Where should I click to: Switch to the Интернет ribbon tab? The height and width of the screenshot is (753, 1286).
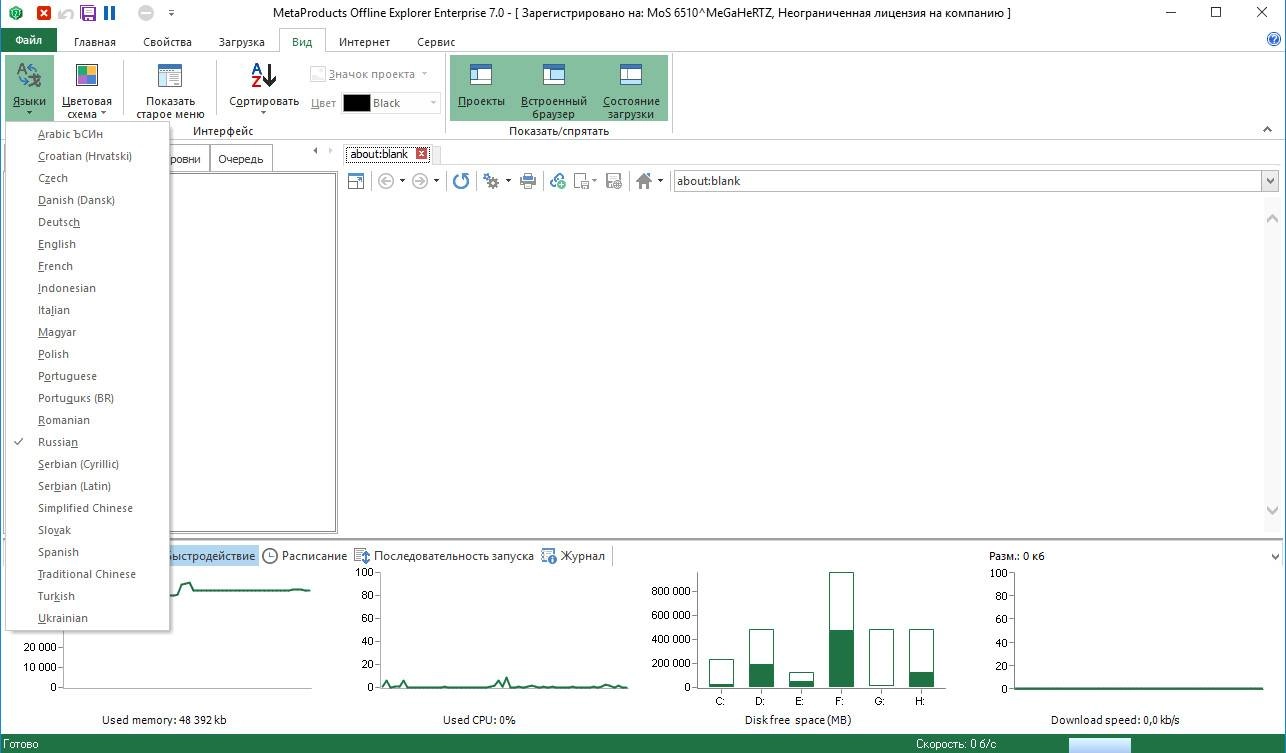(x=364, y=42)
